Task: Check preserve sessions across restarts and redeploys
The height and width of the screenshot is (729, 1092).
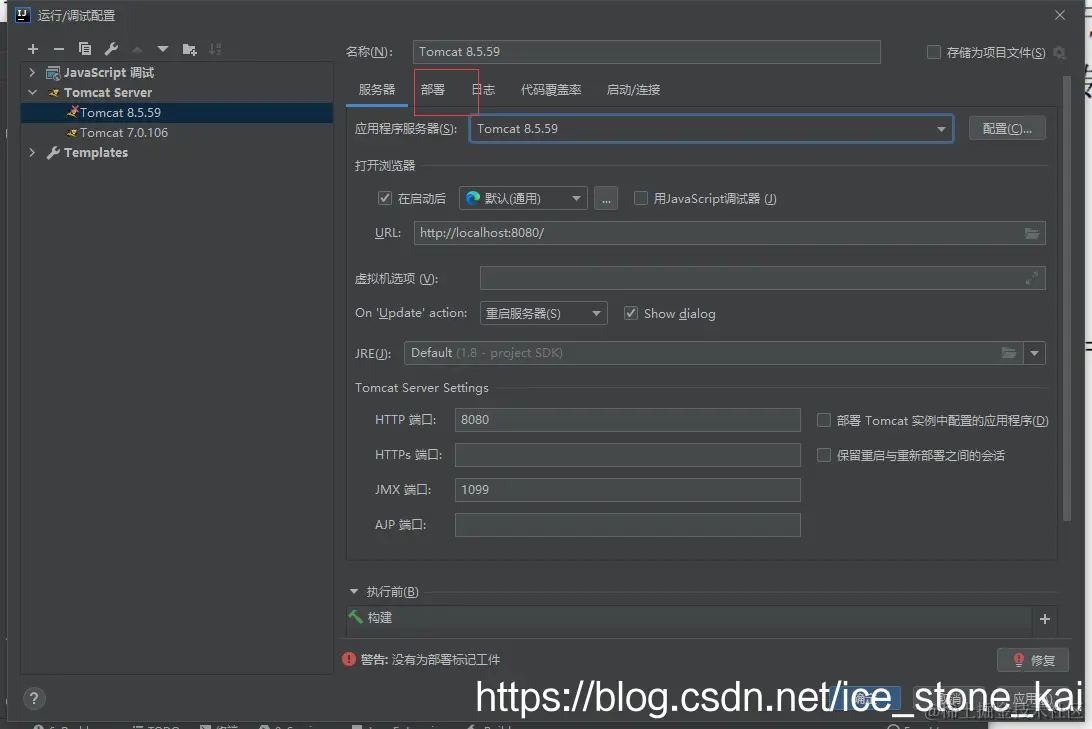Action: (x=824, y=455)
